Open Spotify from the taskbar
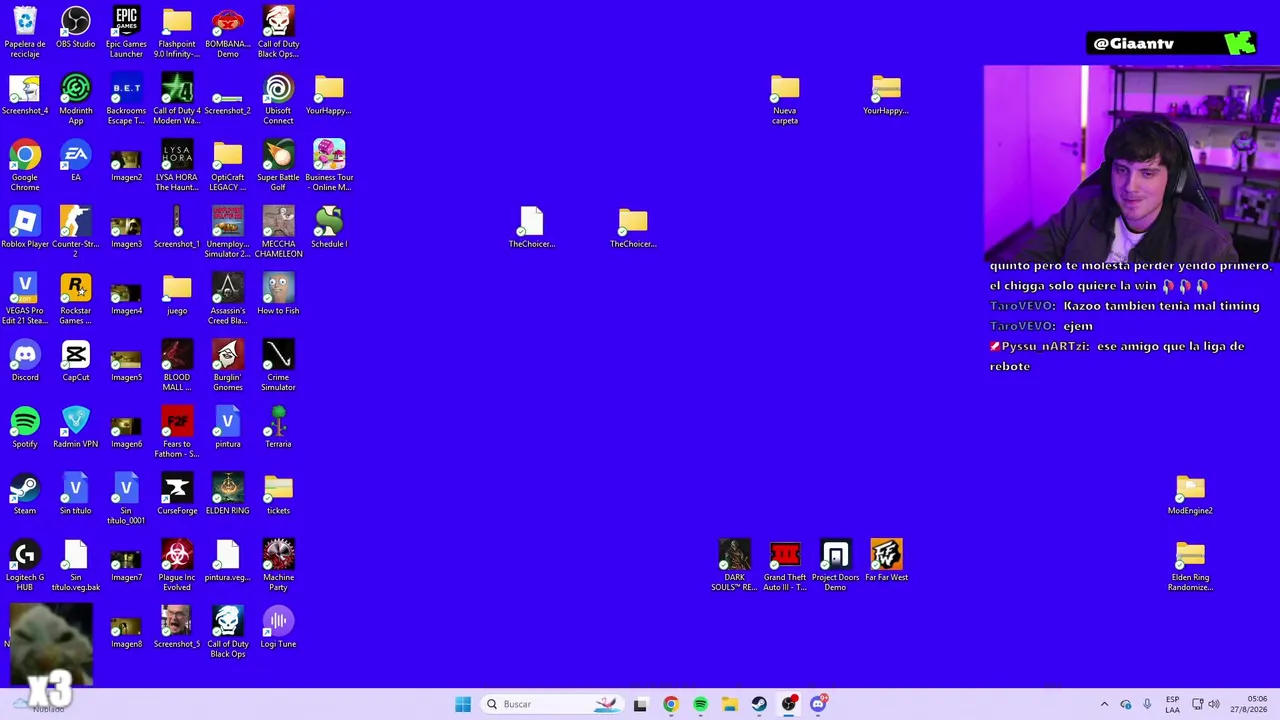This screenshot has height=720, width=1280. pos(700,704)
